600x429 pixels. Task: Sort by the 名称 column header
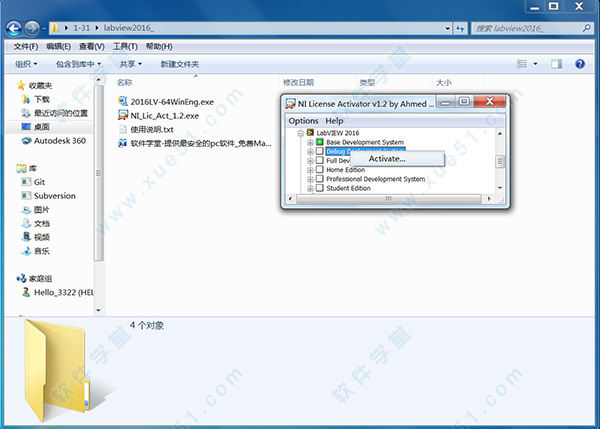tap(124, 82)
